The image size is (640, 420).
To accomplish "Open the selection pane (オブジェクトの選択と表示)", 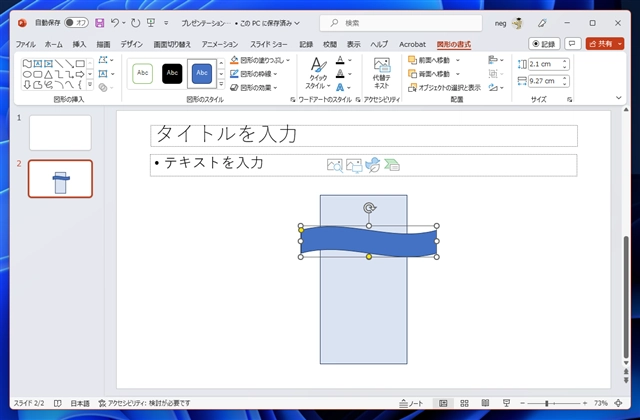I will point(444,87).
